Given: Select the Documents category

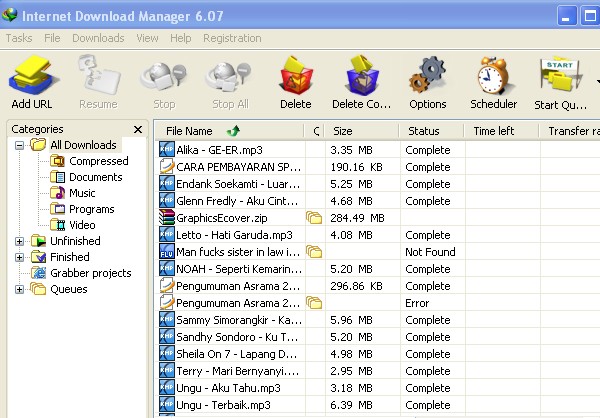Looking at the screenshot, I should point(96,177).
